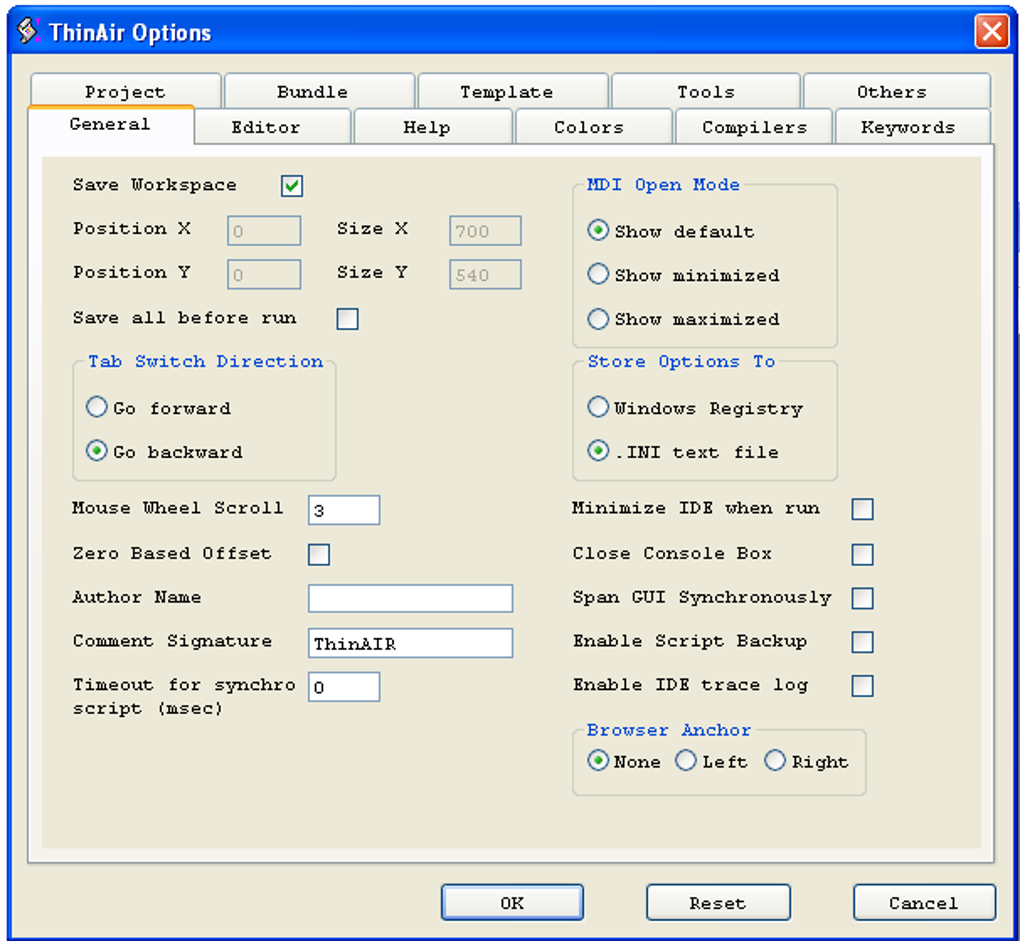Click inside the Author Name field

pos(410,598)
